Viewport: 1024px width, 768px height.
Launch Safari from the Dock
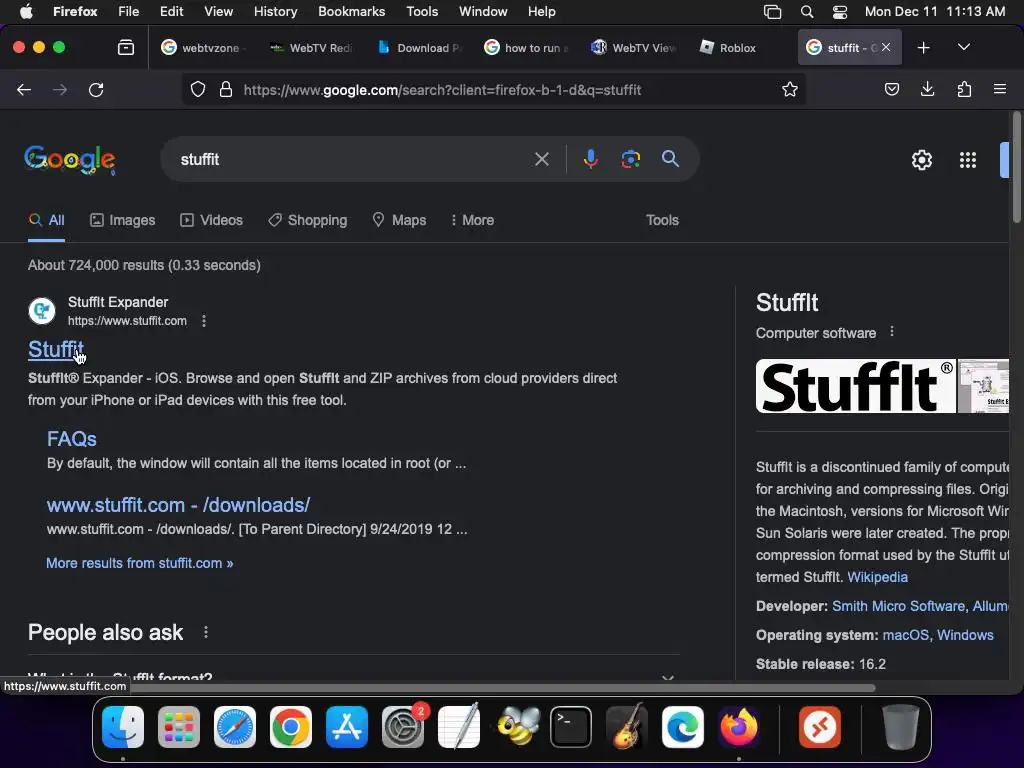click(234, 727)
